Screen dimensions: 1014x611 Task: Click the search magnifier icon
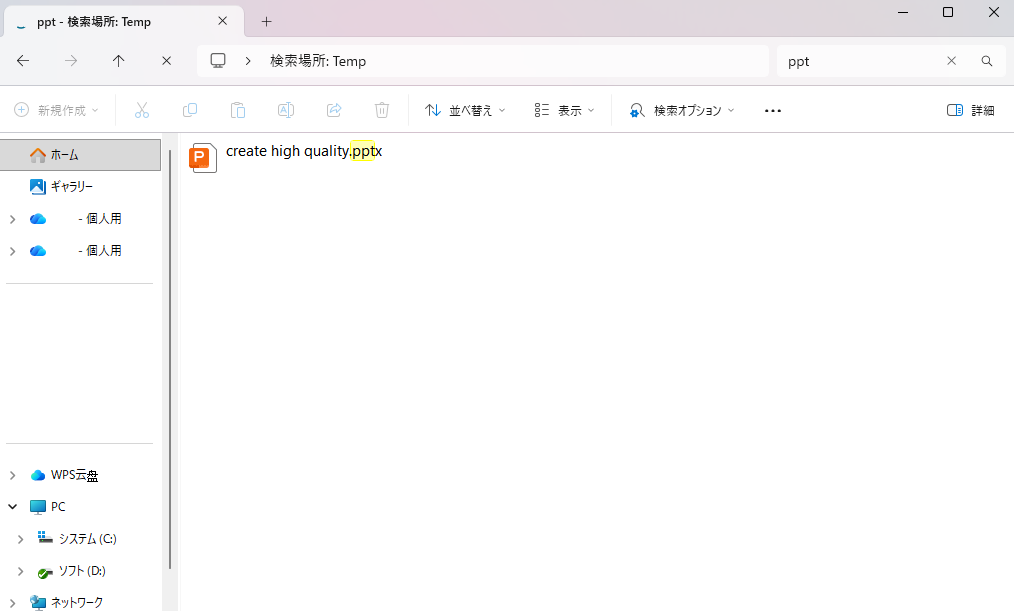click(987, 61)
